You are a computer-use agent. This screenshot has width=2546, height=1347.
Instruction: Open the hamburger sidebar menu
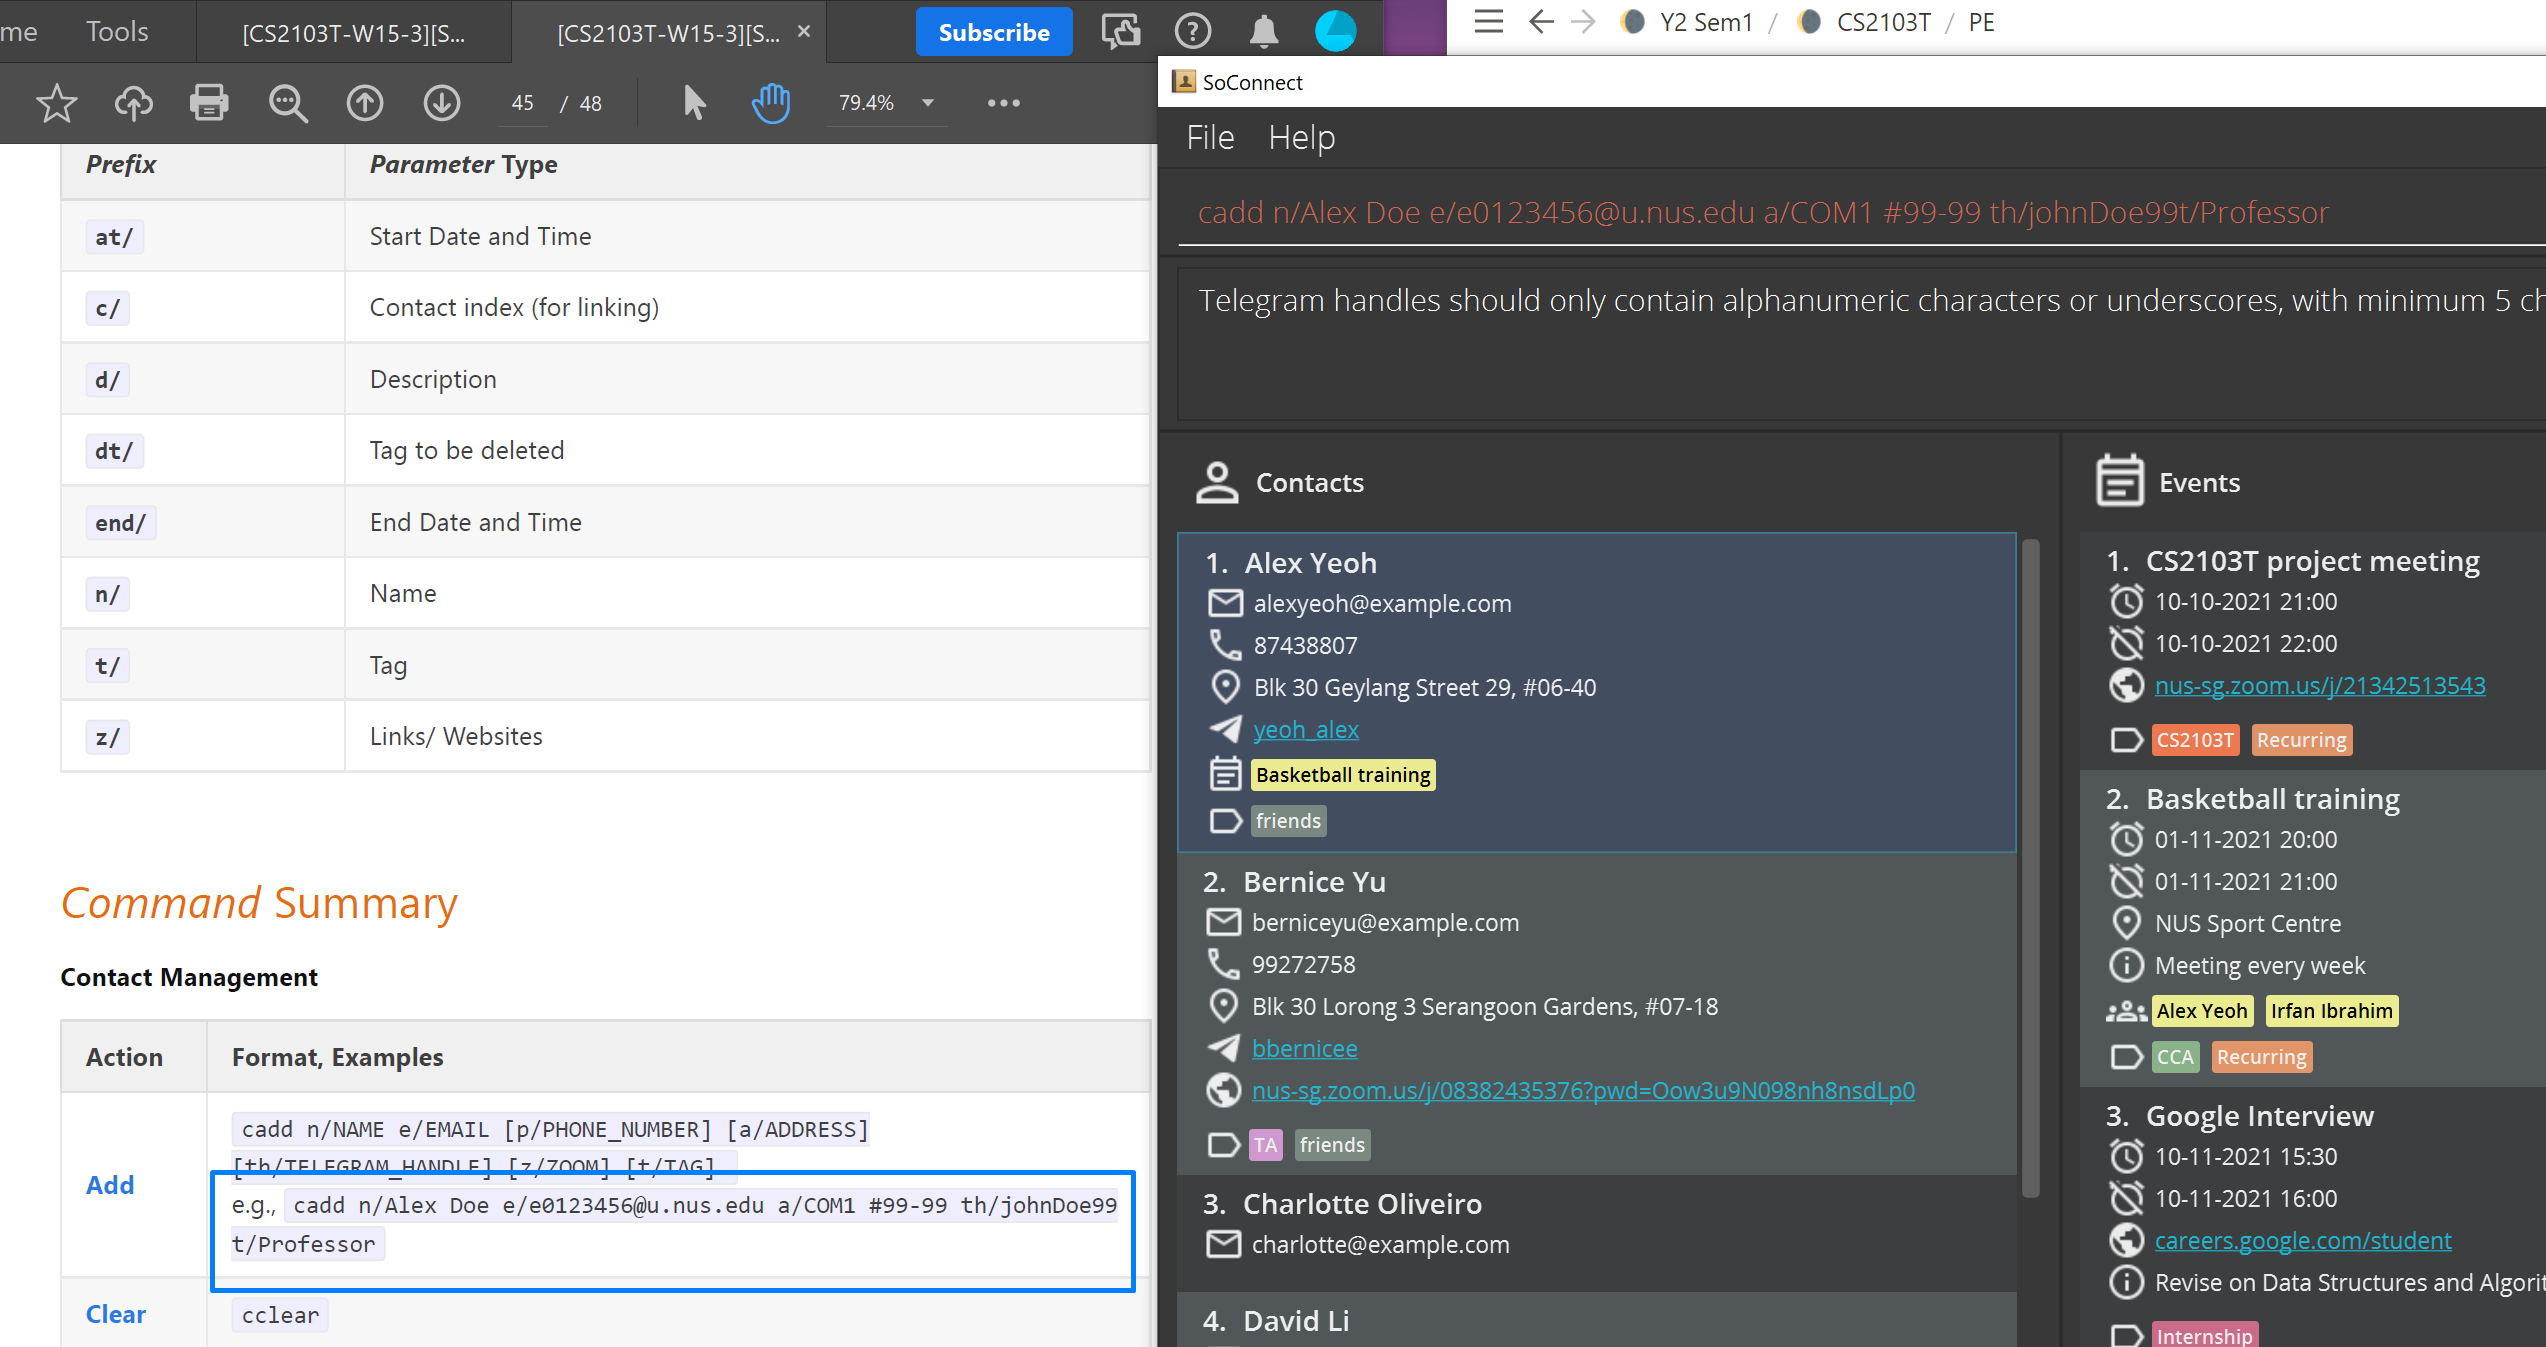1488,22
